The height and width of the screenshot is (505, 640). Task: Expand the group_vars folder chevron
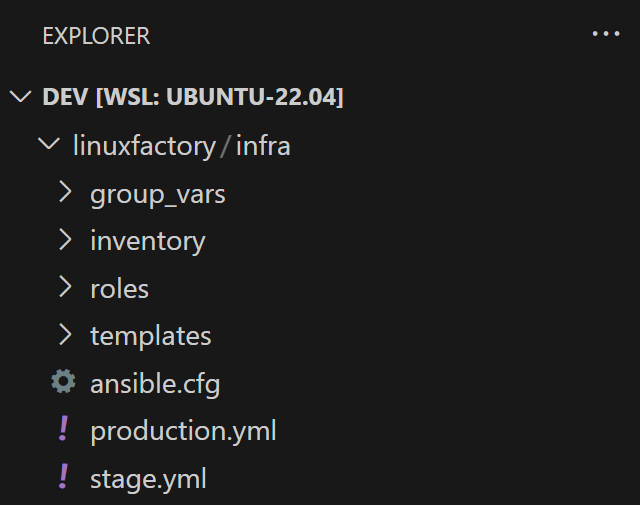tap(66, 192)
